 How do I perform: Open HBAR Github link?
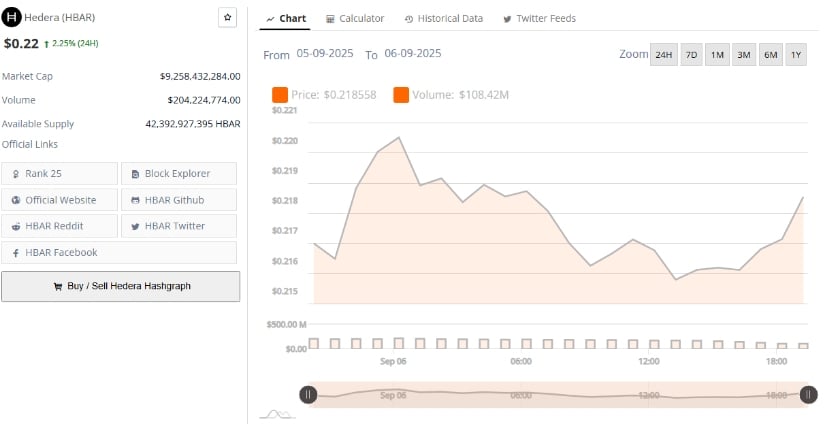(179, 200)
